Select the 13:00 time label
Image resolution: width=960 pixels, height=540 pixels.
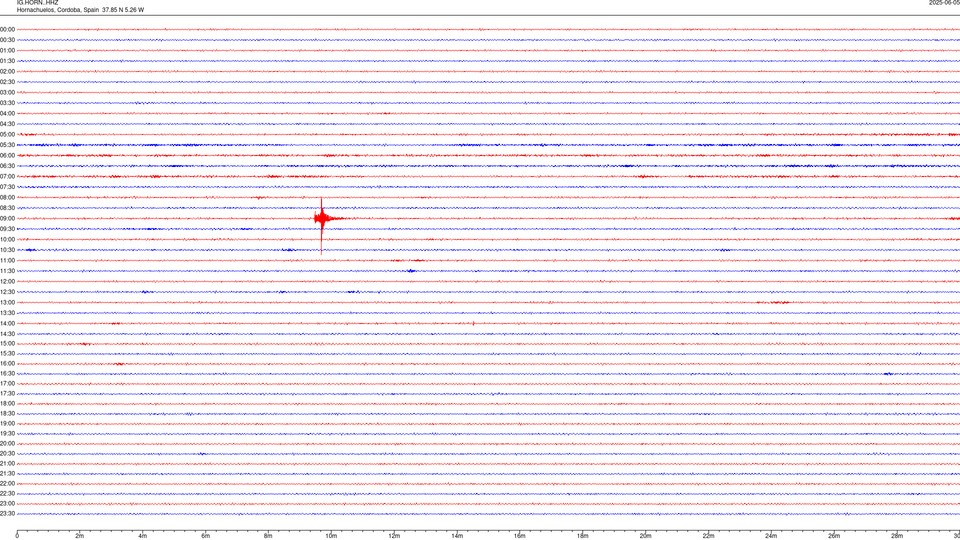[x=7, y=302]
